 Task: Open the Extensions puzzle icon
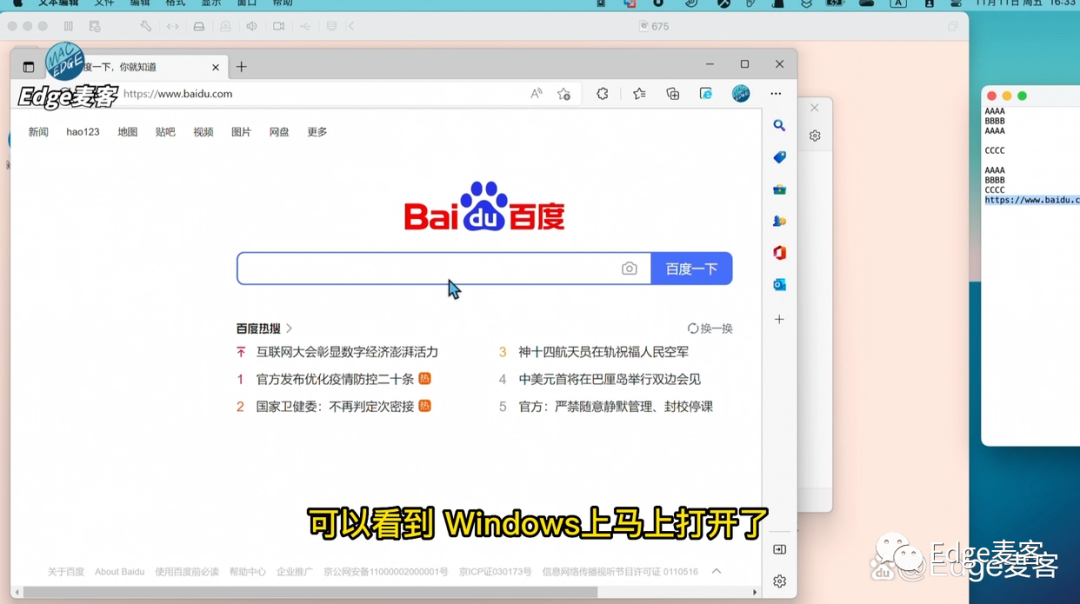tap(602, 94)
